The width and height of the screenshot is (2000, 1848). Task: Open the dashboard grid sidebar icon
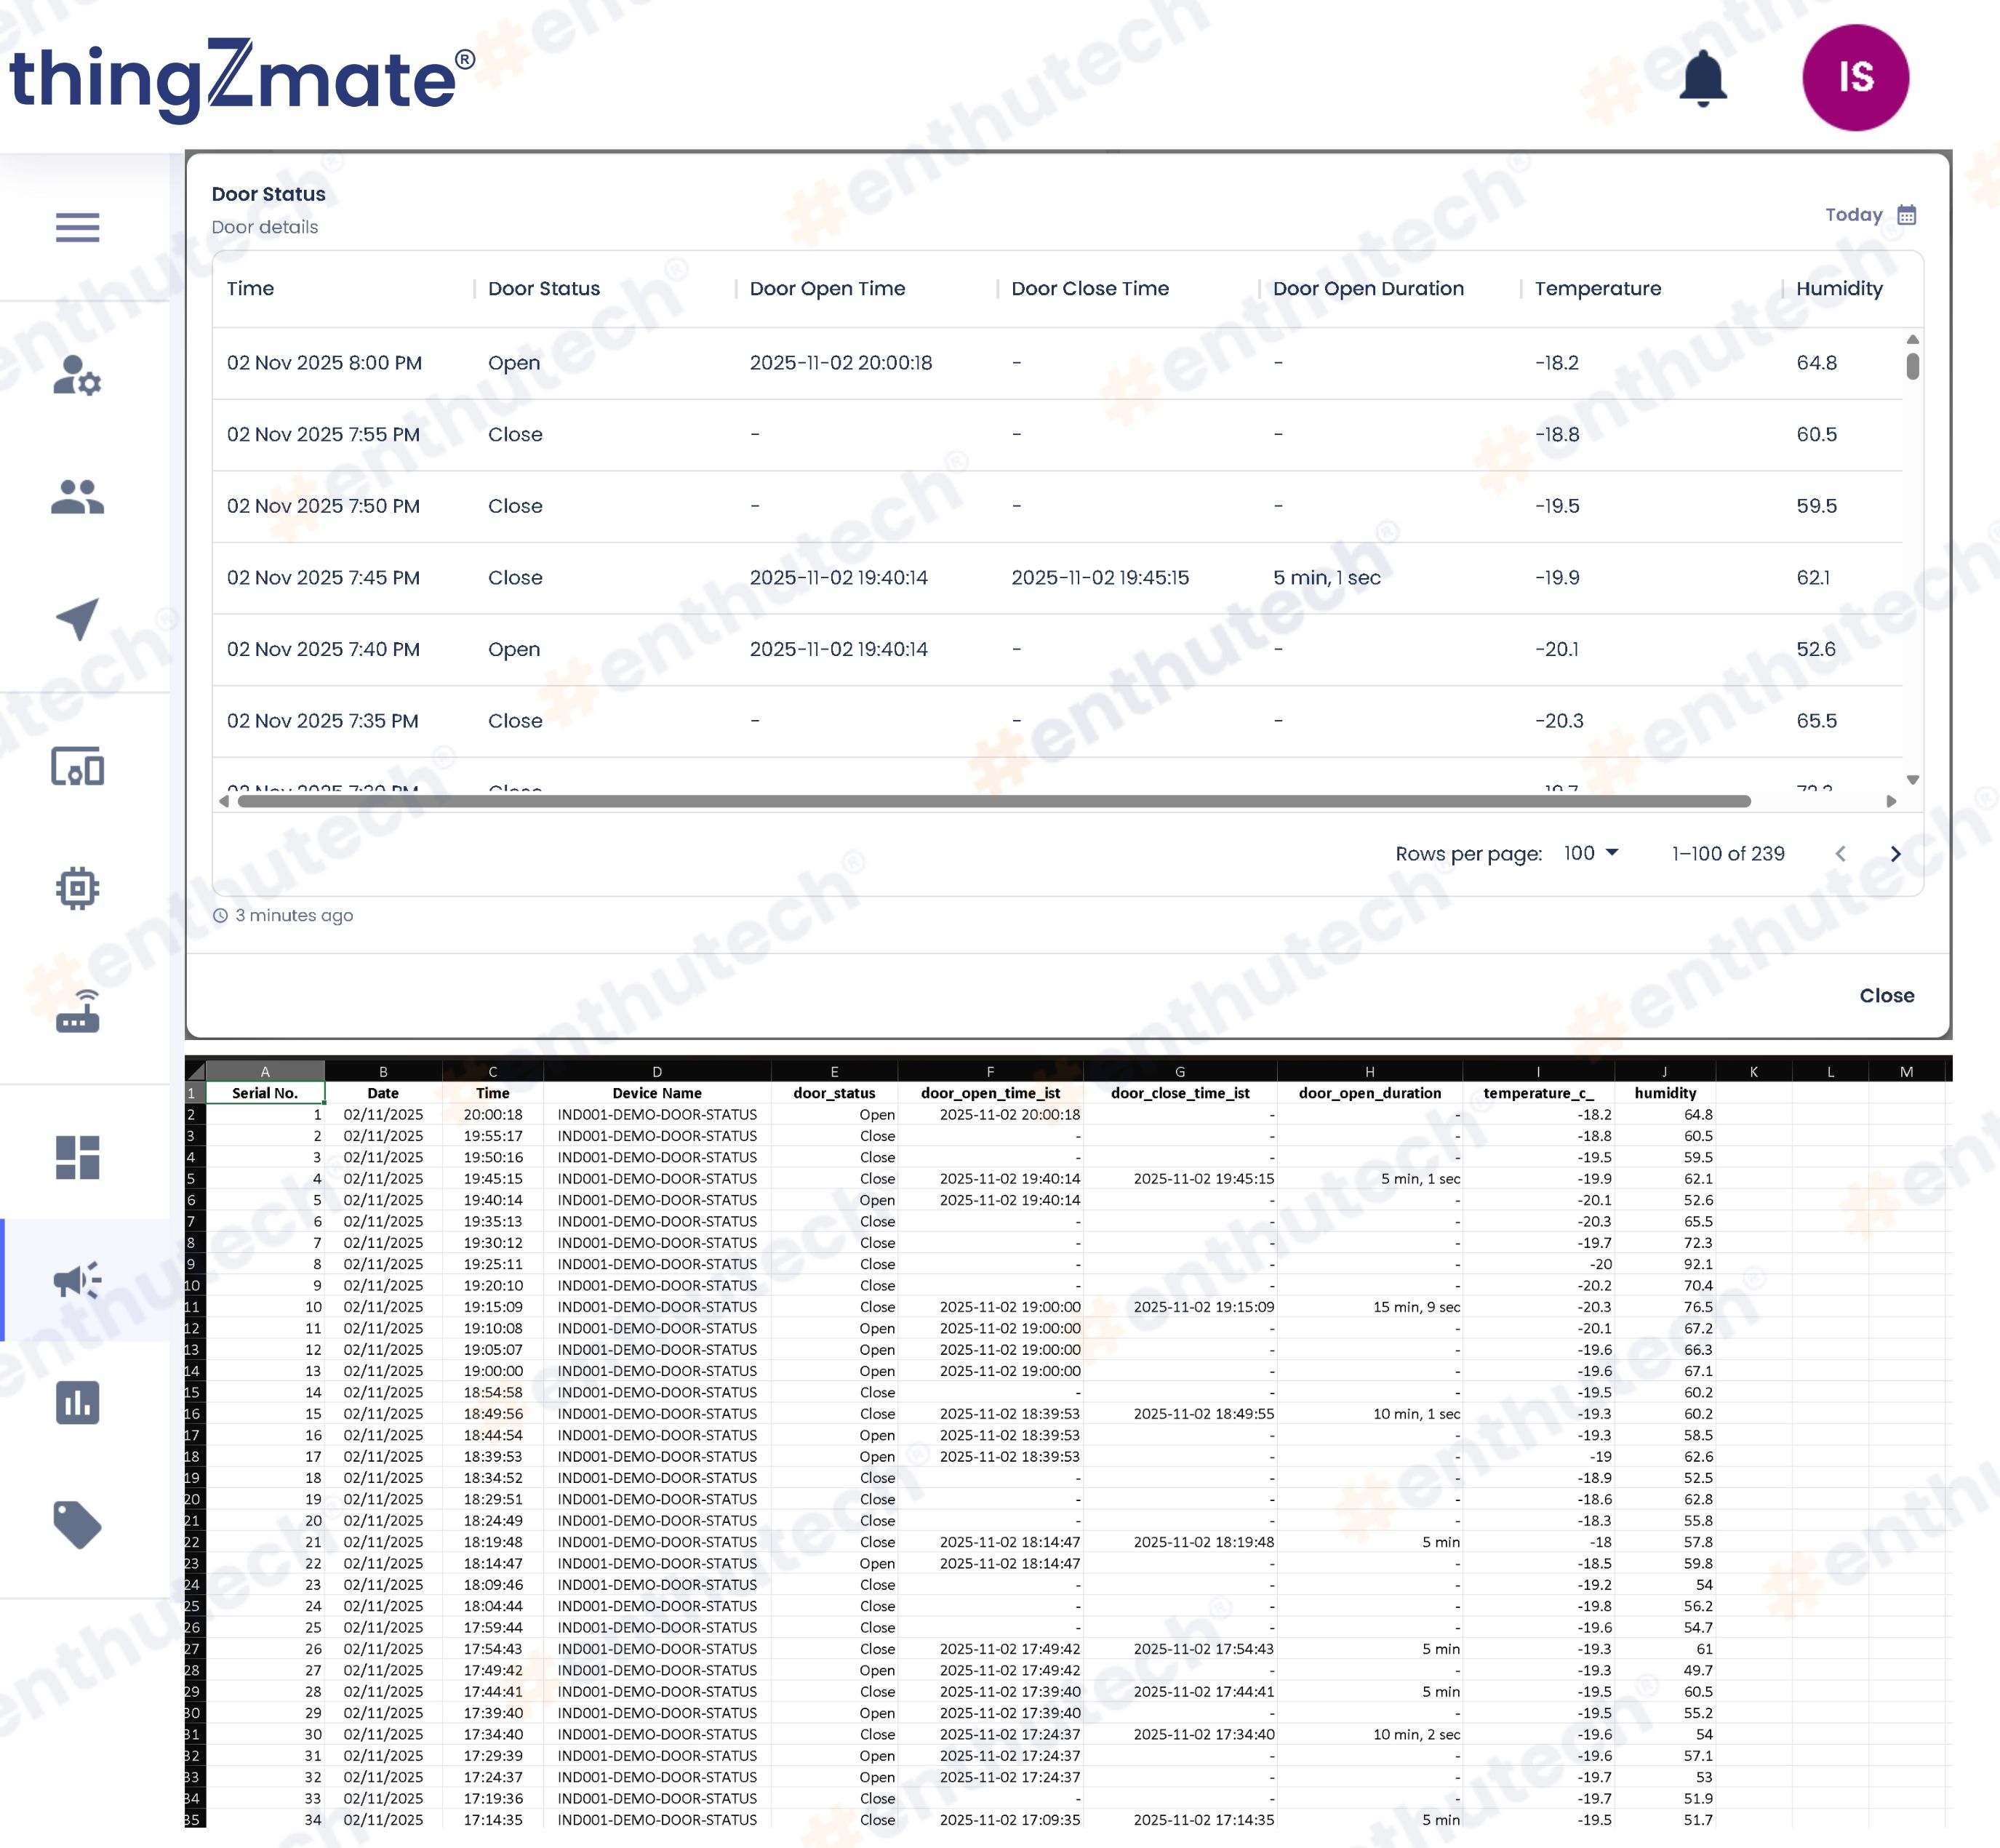pos(77,1157)
